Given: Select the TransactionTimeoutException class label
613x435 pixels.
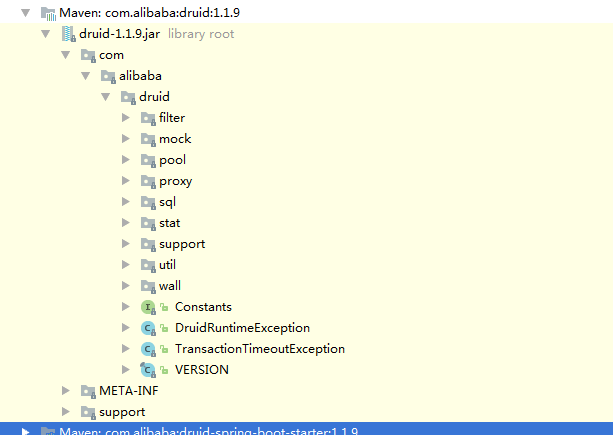Looking at the screenshot, I should pos(260,349).
